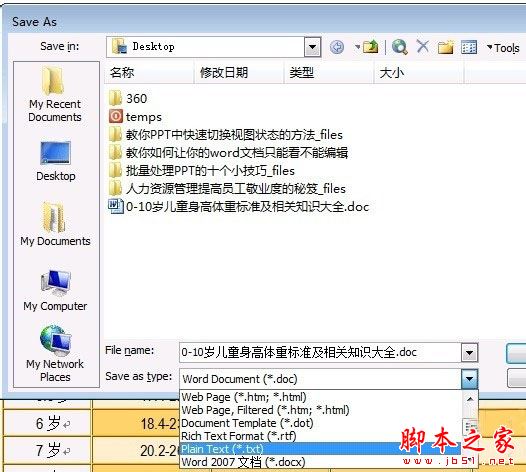Select the temps item
The height and width of the screenshot is (472, 526).
135,117
